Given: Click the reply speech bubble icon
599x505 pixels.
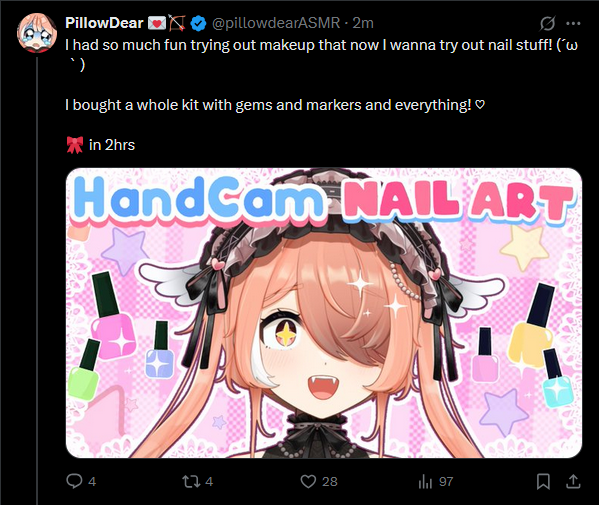Looking at the screenshot, I should [74, 481].
